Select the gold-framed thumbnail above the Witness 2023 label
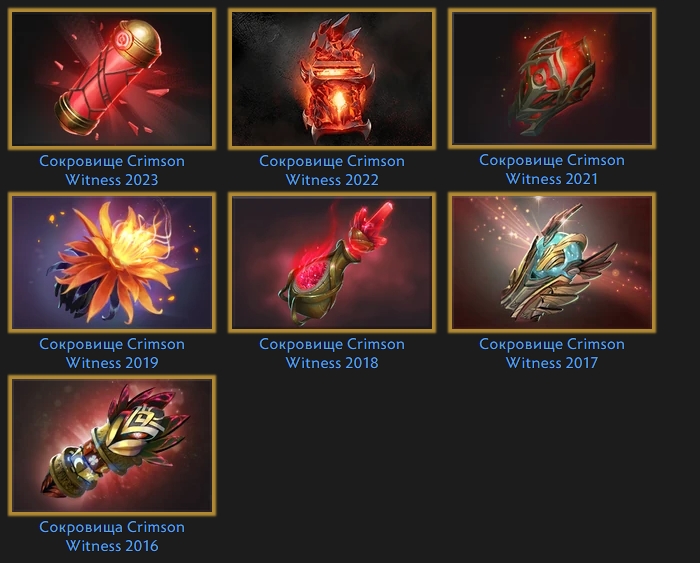 tap(112, 79)
